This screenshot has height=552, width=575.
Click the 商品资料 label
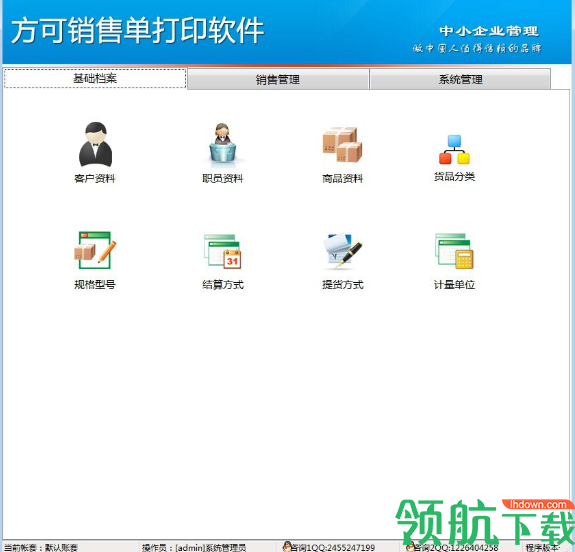[x=342, y=179]
